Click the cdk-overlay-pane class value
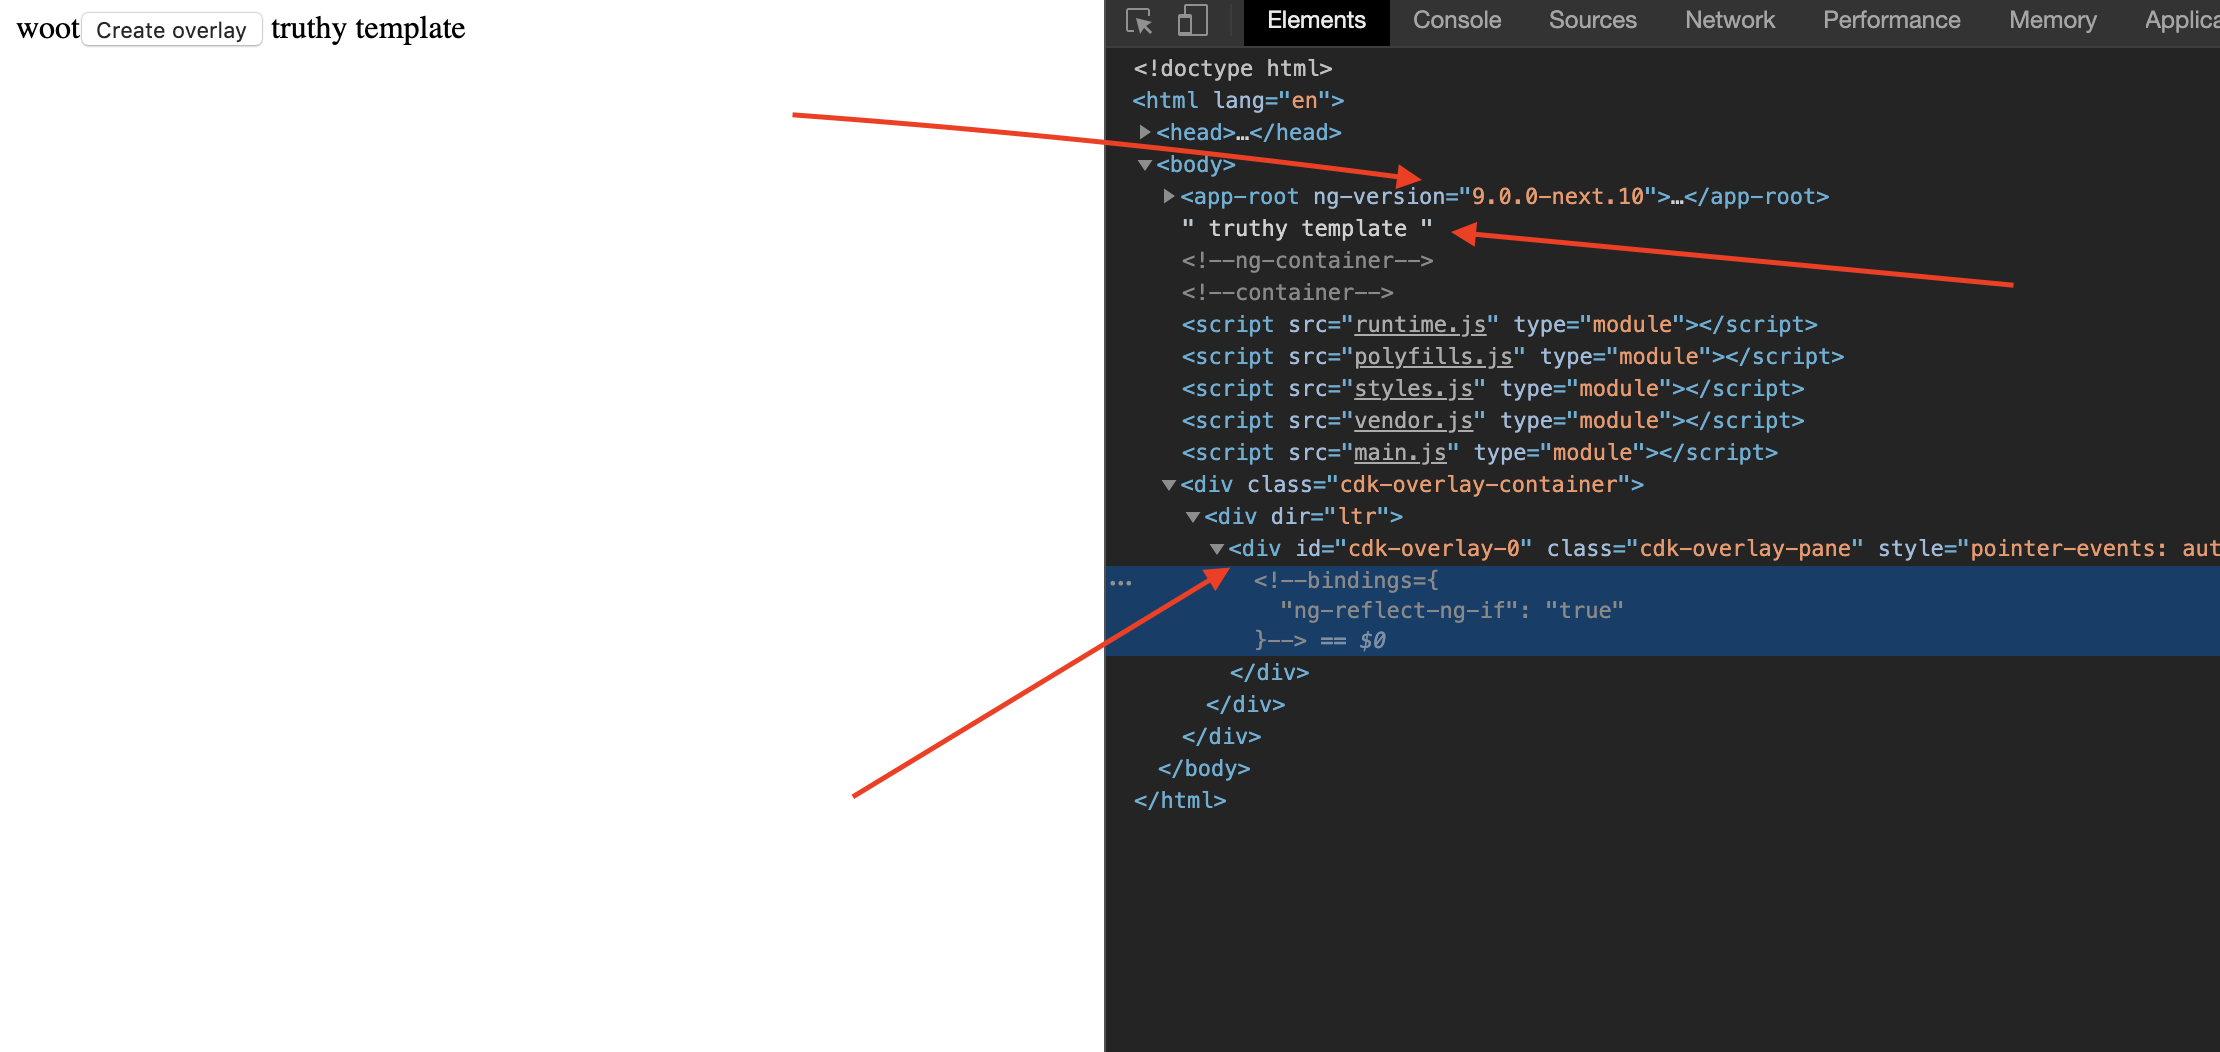The width and height of the screenshot is (2220, 1052). click(x=1745, y=548)
